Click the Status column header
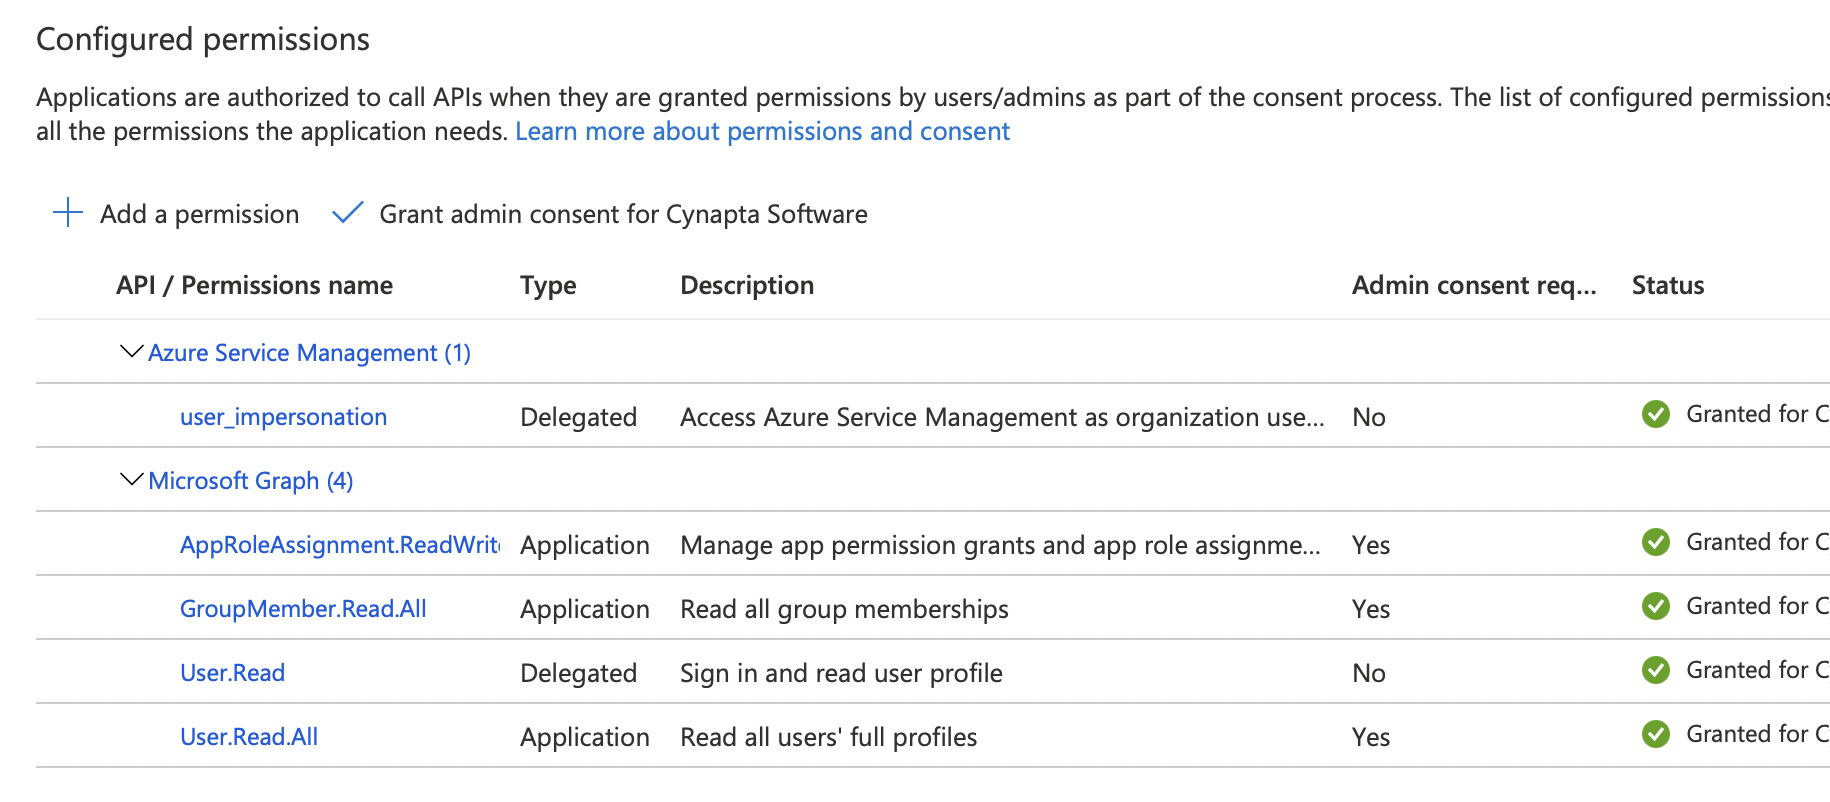The width and height of the screenshot is (1830, 802). point(1667,285)
